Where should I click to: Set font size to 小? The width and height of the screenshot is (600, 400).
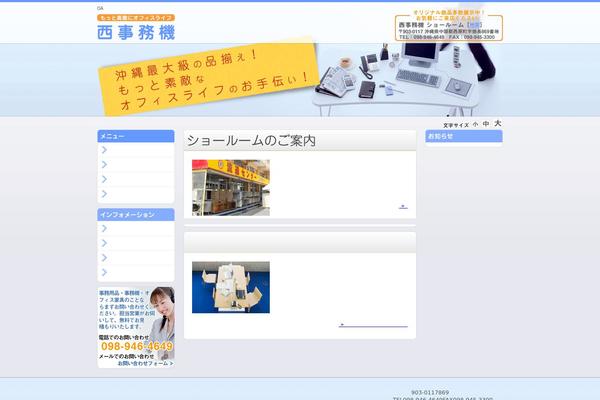tap(475, 124)
